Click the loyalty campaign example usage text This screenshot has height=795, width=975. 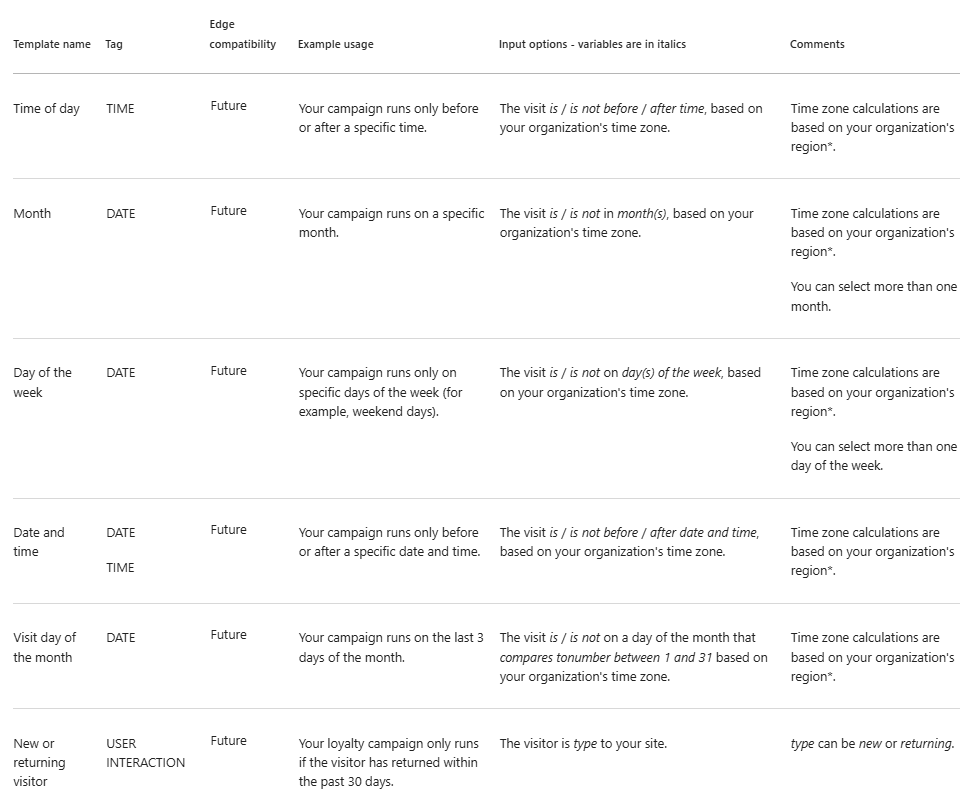tap(388, 762)
